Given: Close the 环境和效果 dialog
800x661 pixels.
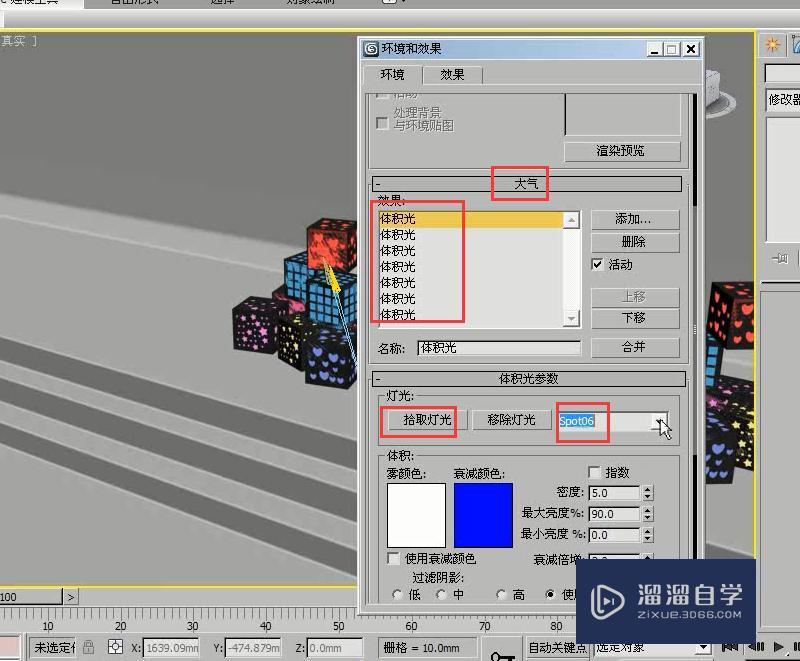Looking at the screenshot, I should pos(691,49).
